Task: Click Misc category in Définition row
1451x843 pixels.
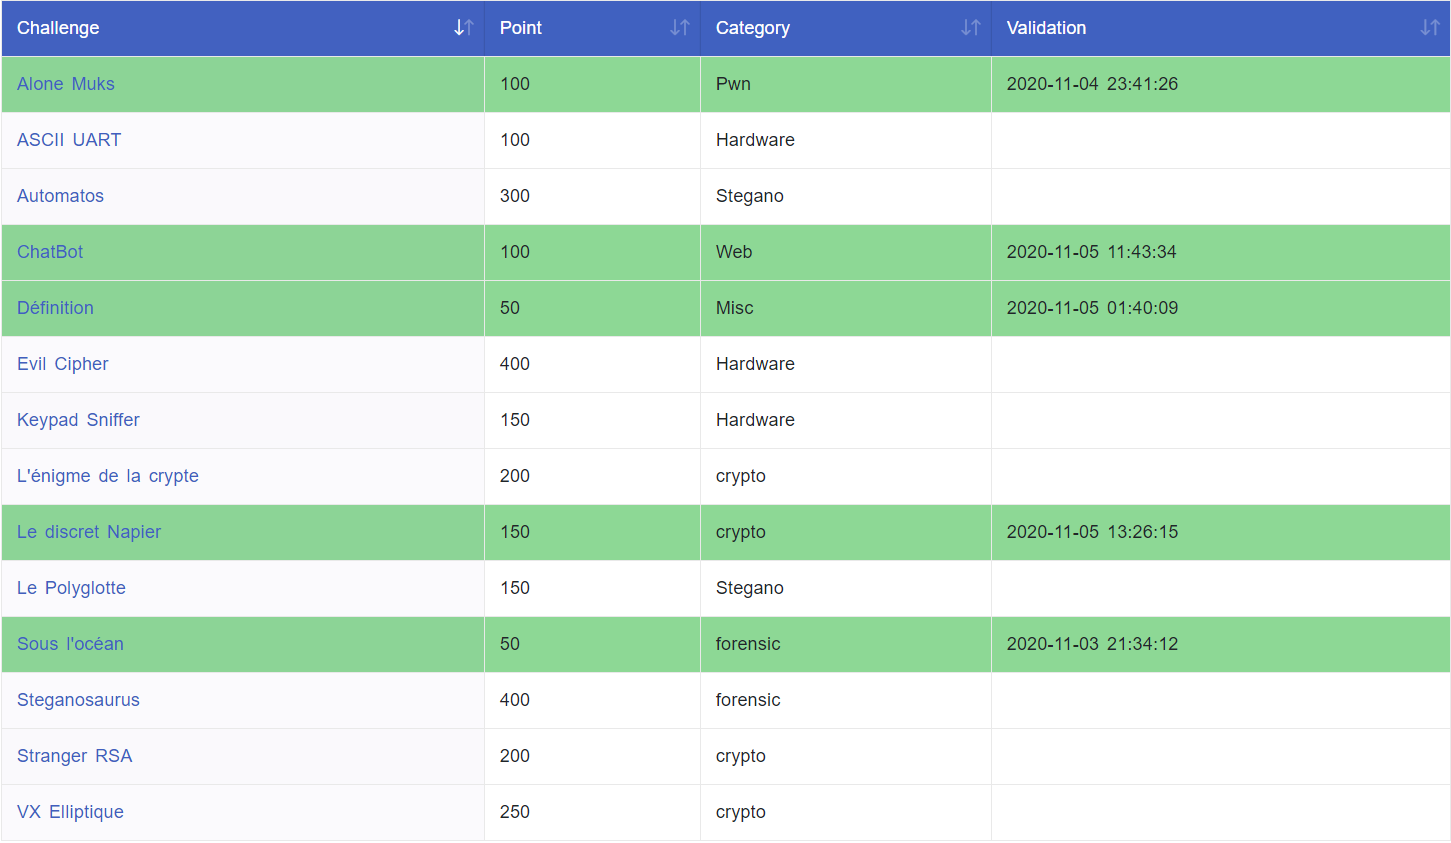Action: [735, 308]
